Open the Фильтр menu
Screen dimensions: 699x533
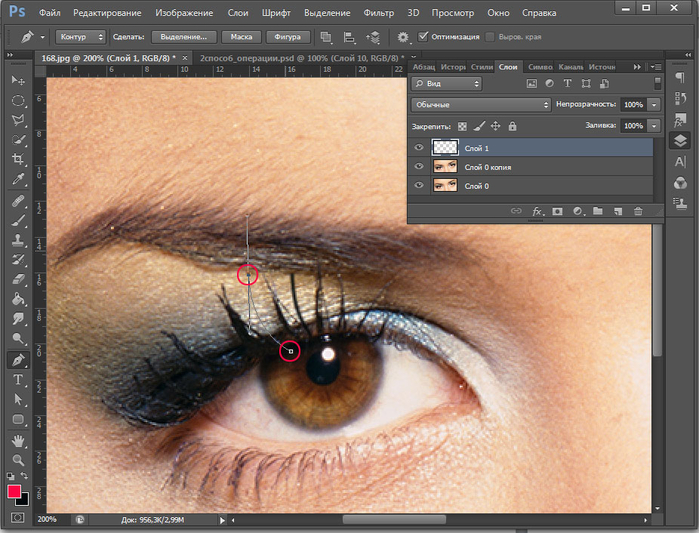(378, 12)
